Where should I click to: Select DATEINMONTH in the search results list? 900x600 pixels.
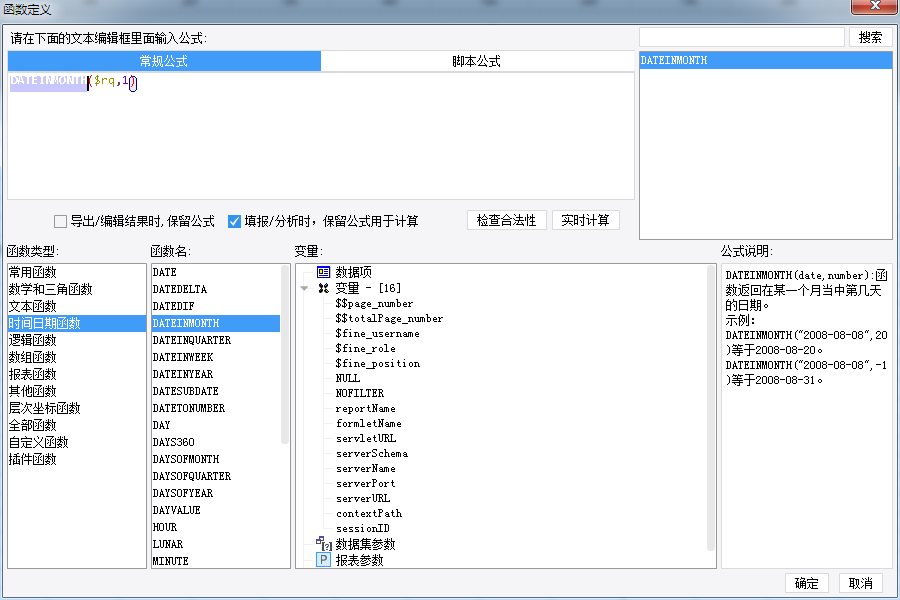(766, 60)
